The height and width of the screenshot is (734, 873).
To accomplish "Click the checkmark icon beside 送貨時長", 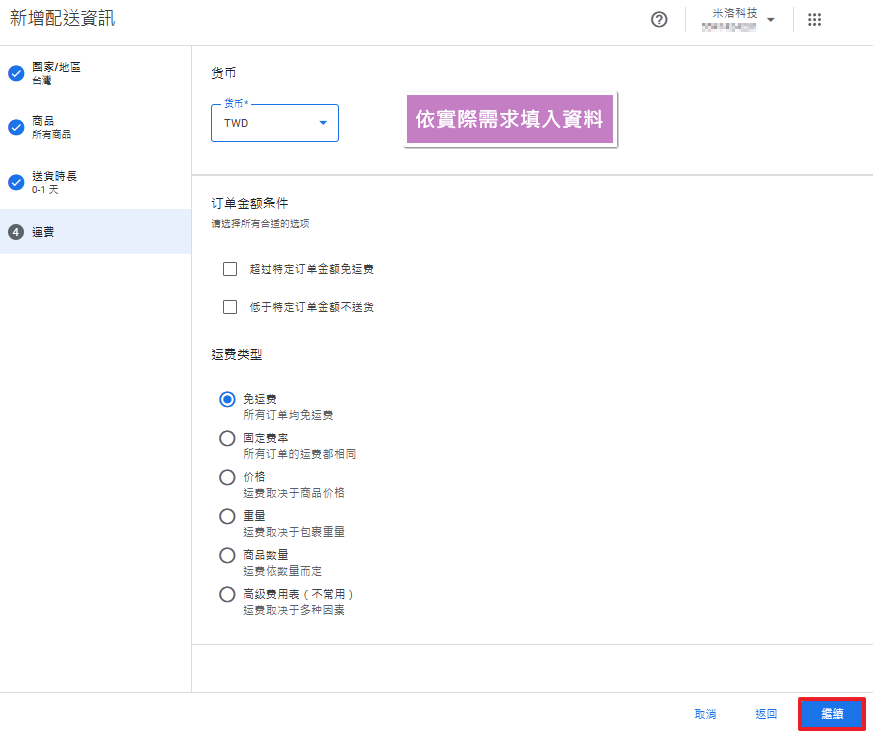I will [16, 182].
